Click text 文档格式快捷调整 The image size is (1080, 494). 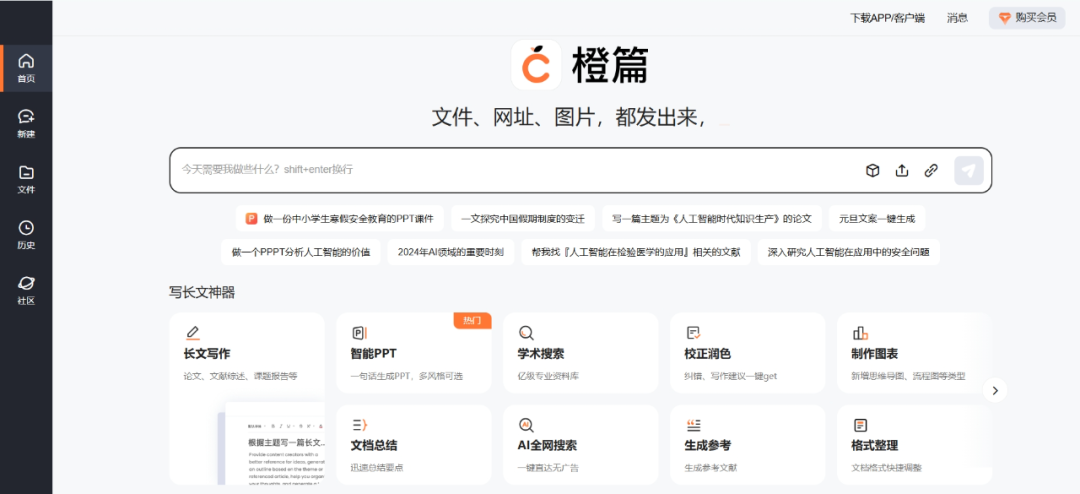[886, 469]
